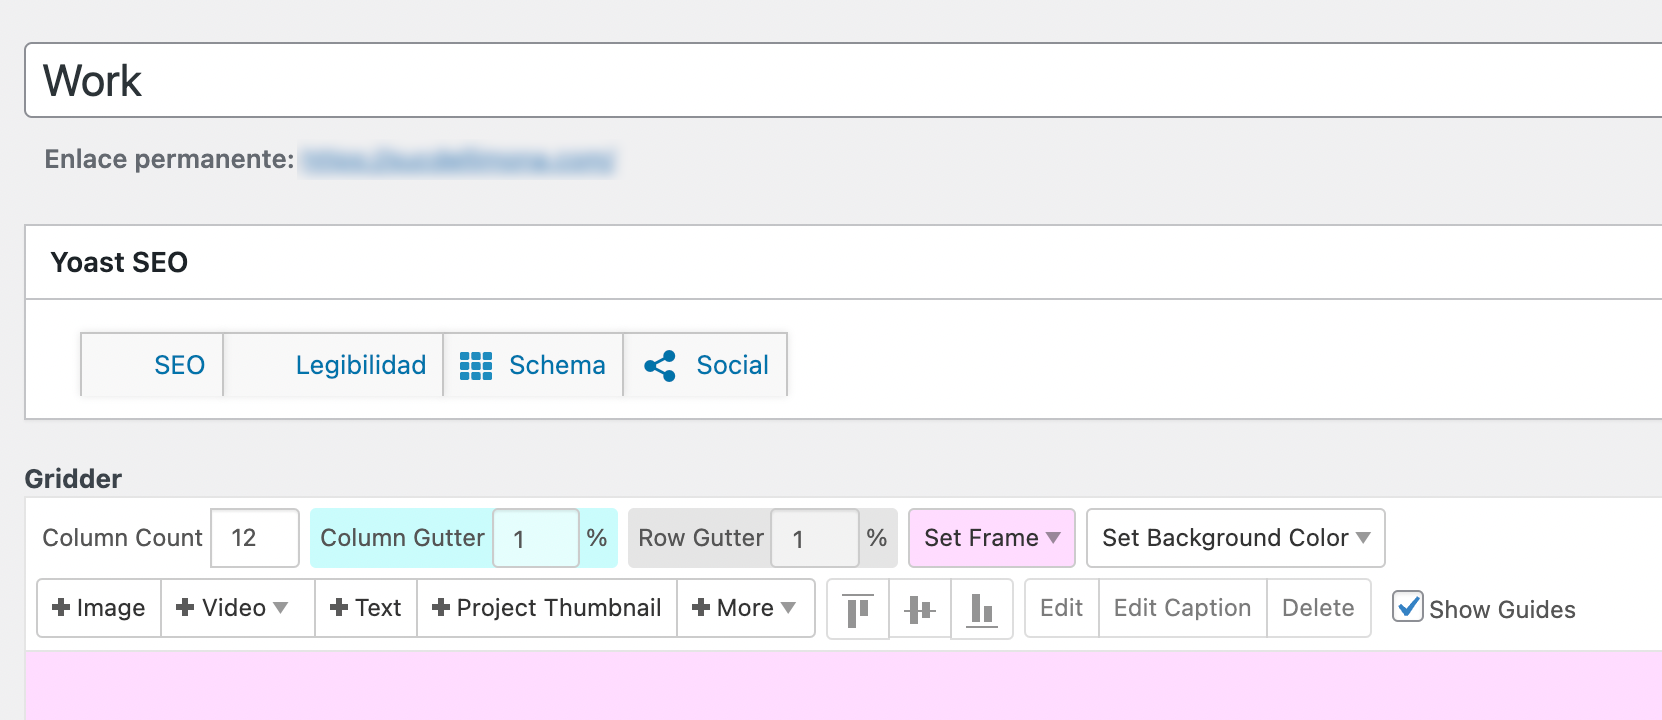Click the plus icon beside Text
Viewport: 1662px width, 720px height.
click(339, 608)
